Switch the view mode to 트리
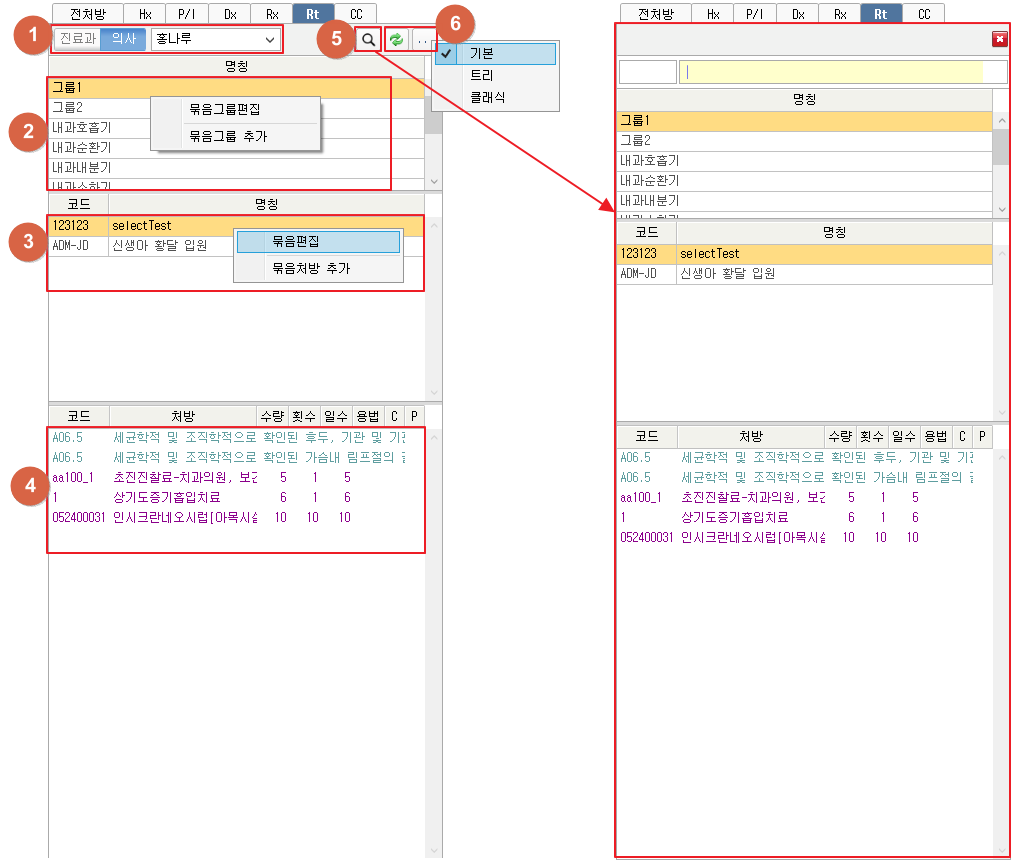Screen dimensions: 1014x865 point(482,76)
